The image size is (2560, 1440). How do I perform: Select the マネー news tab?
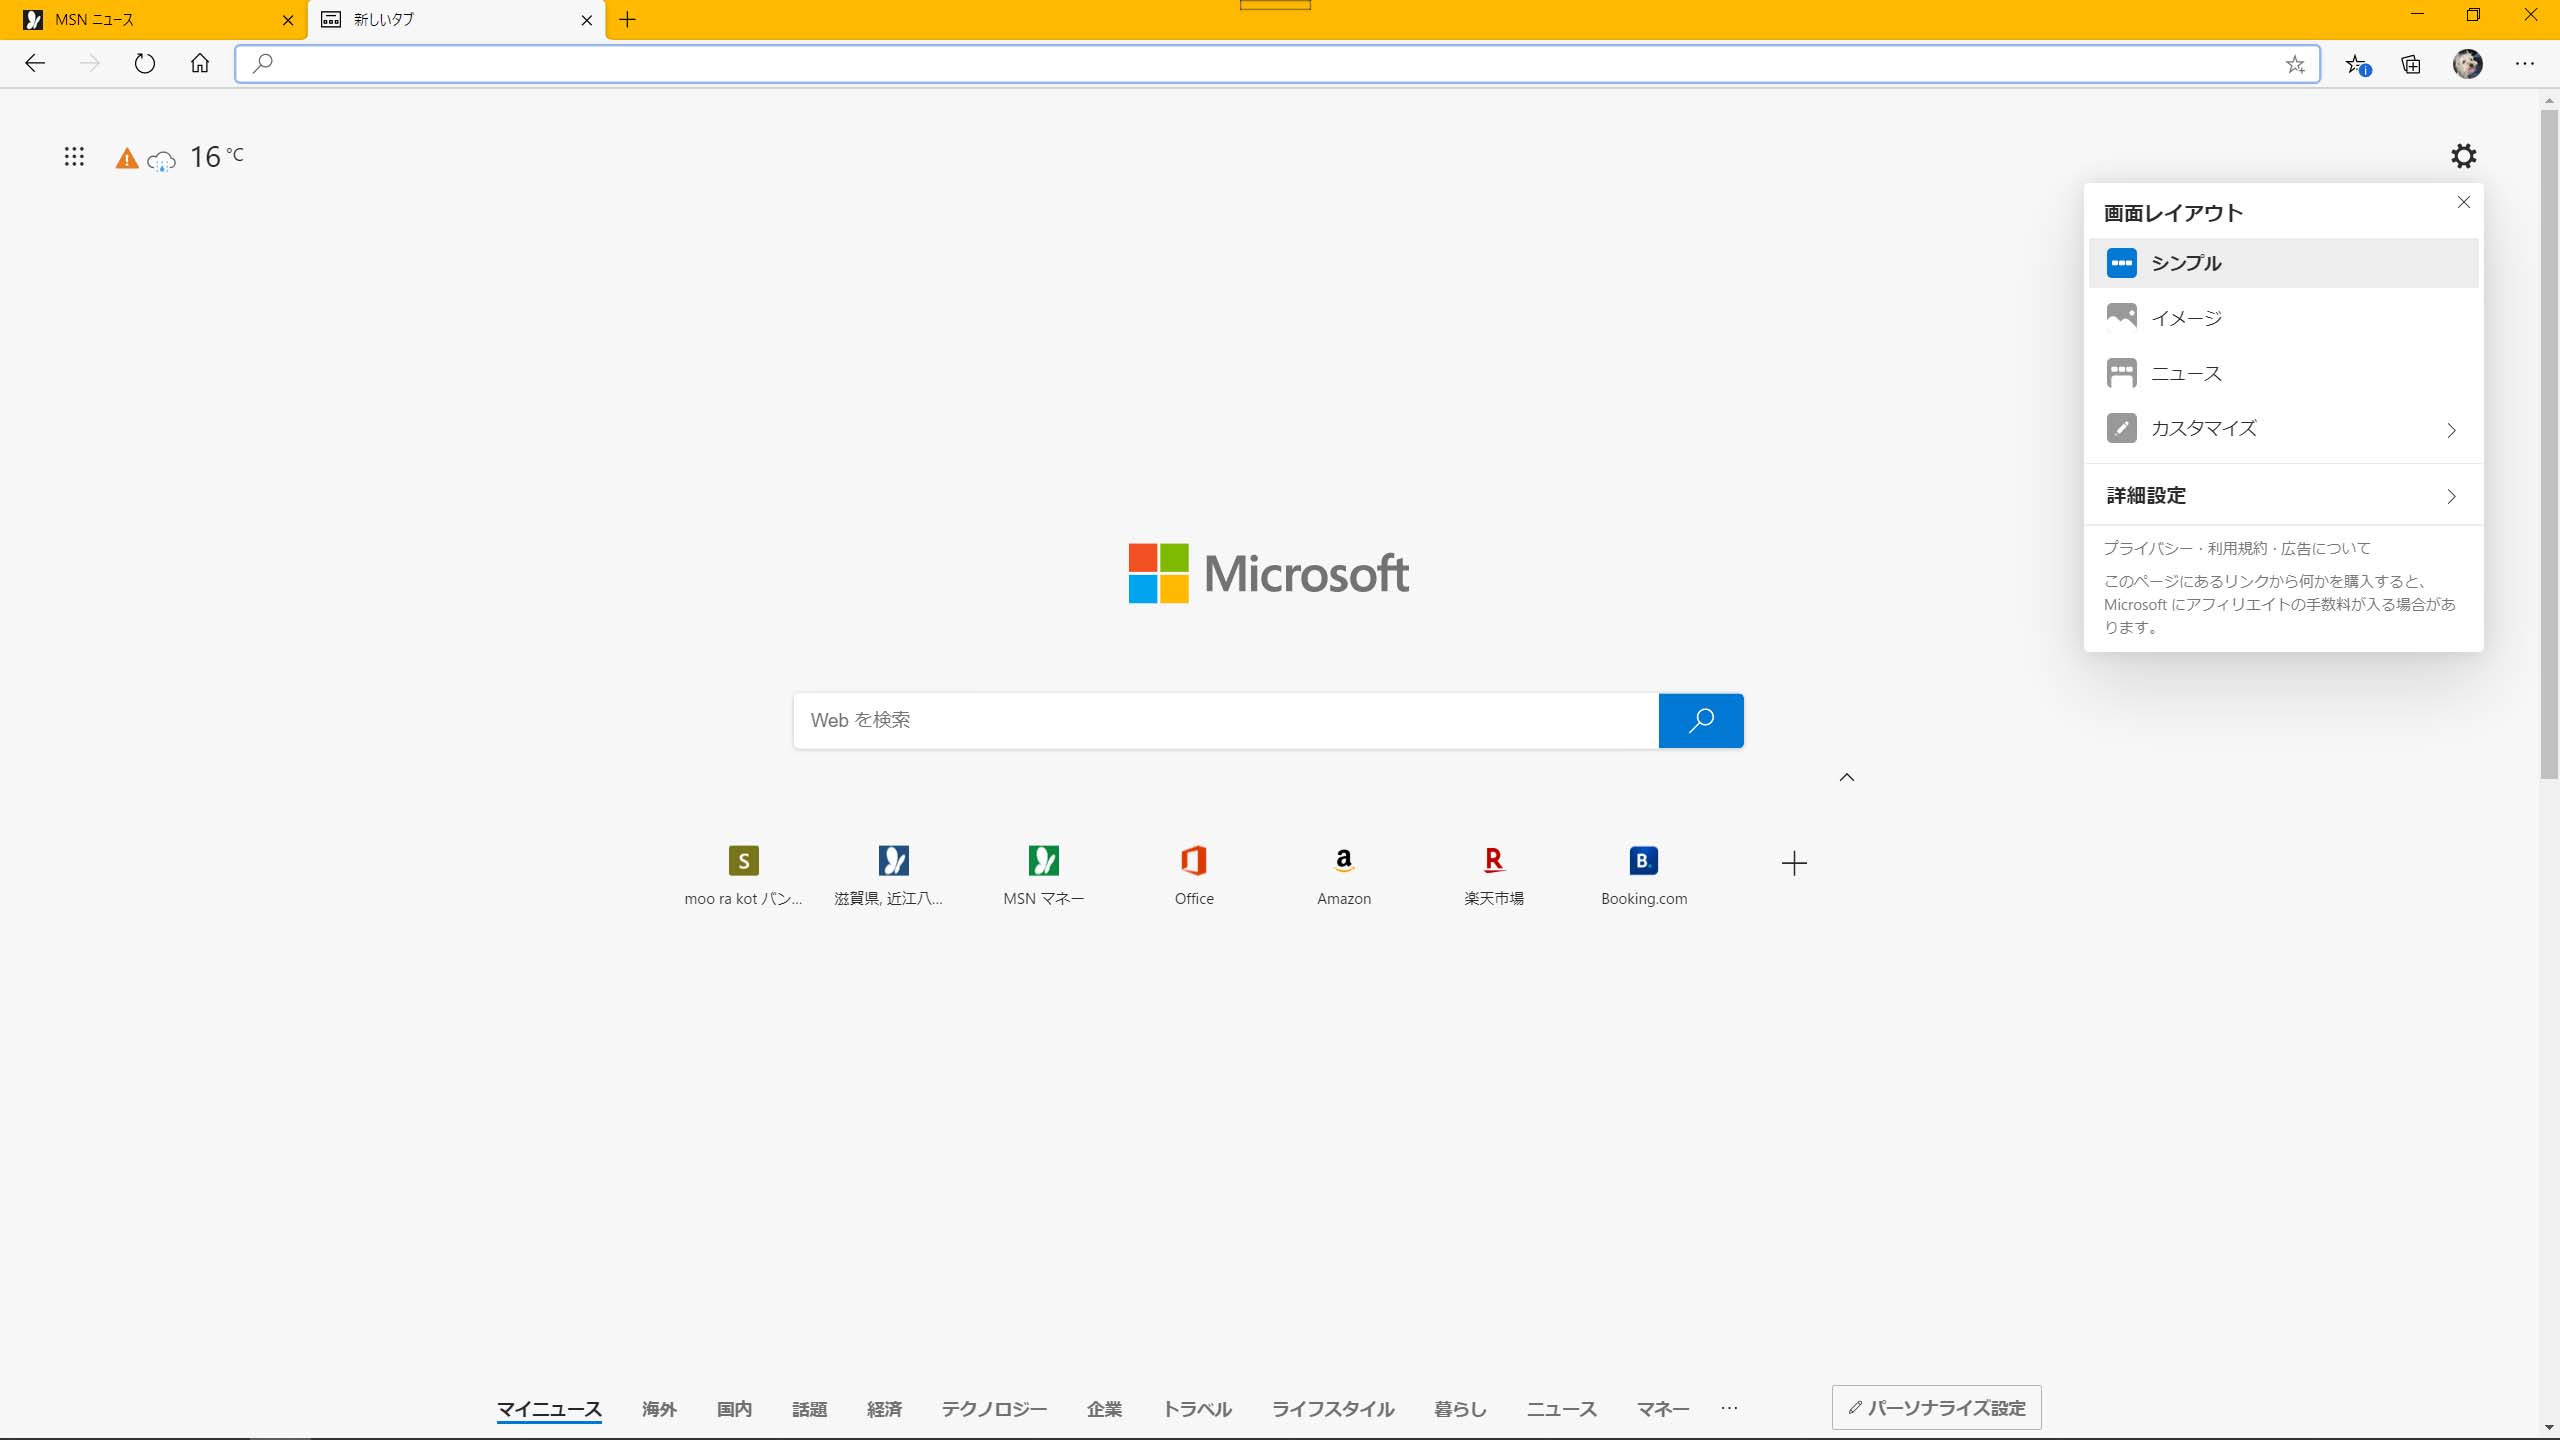pos(1663,1409)
